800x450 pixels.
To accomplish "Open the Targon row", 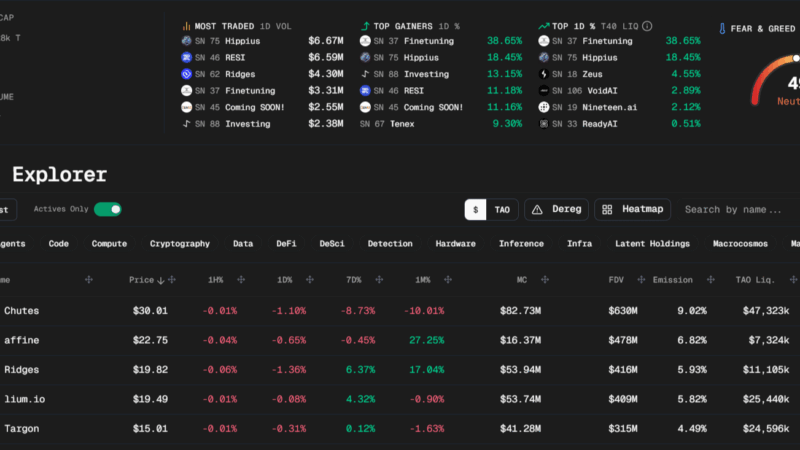I will coord(400,429).
